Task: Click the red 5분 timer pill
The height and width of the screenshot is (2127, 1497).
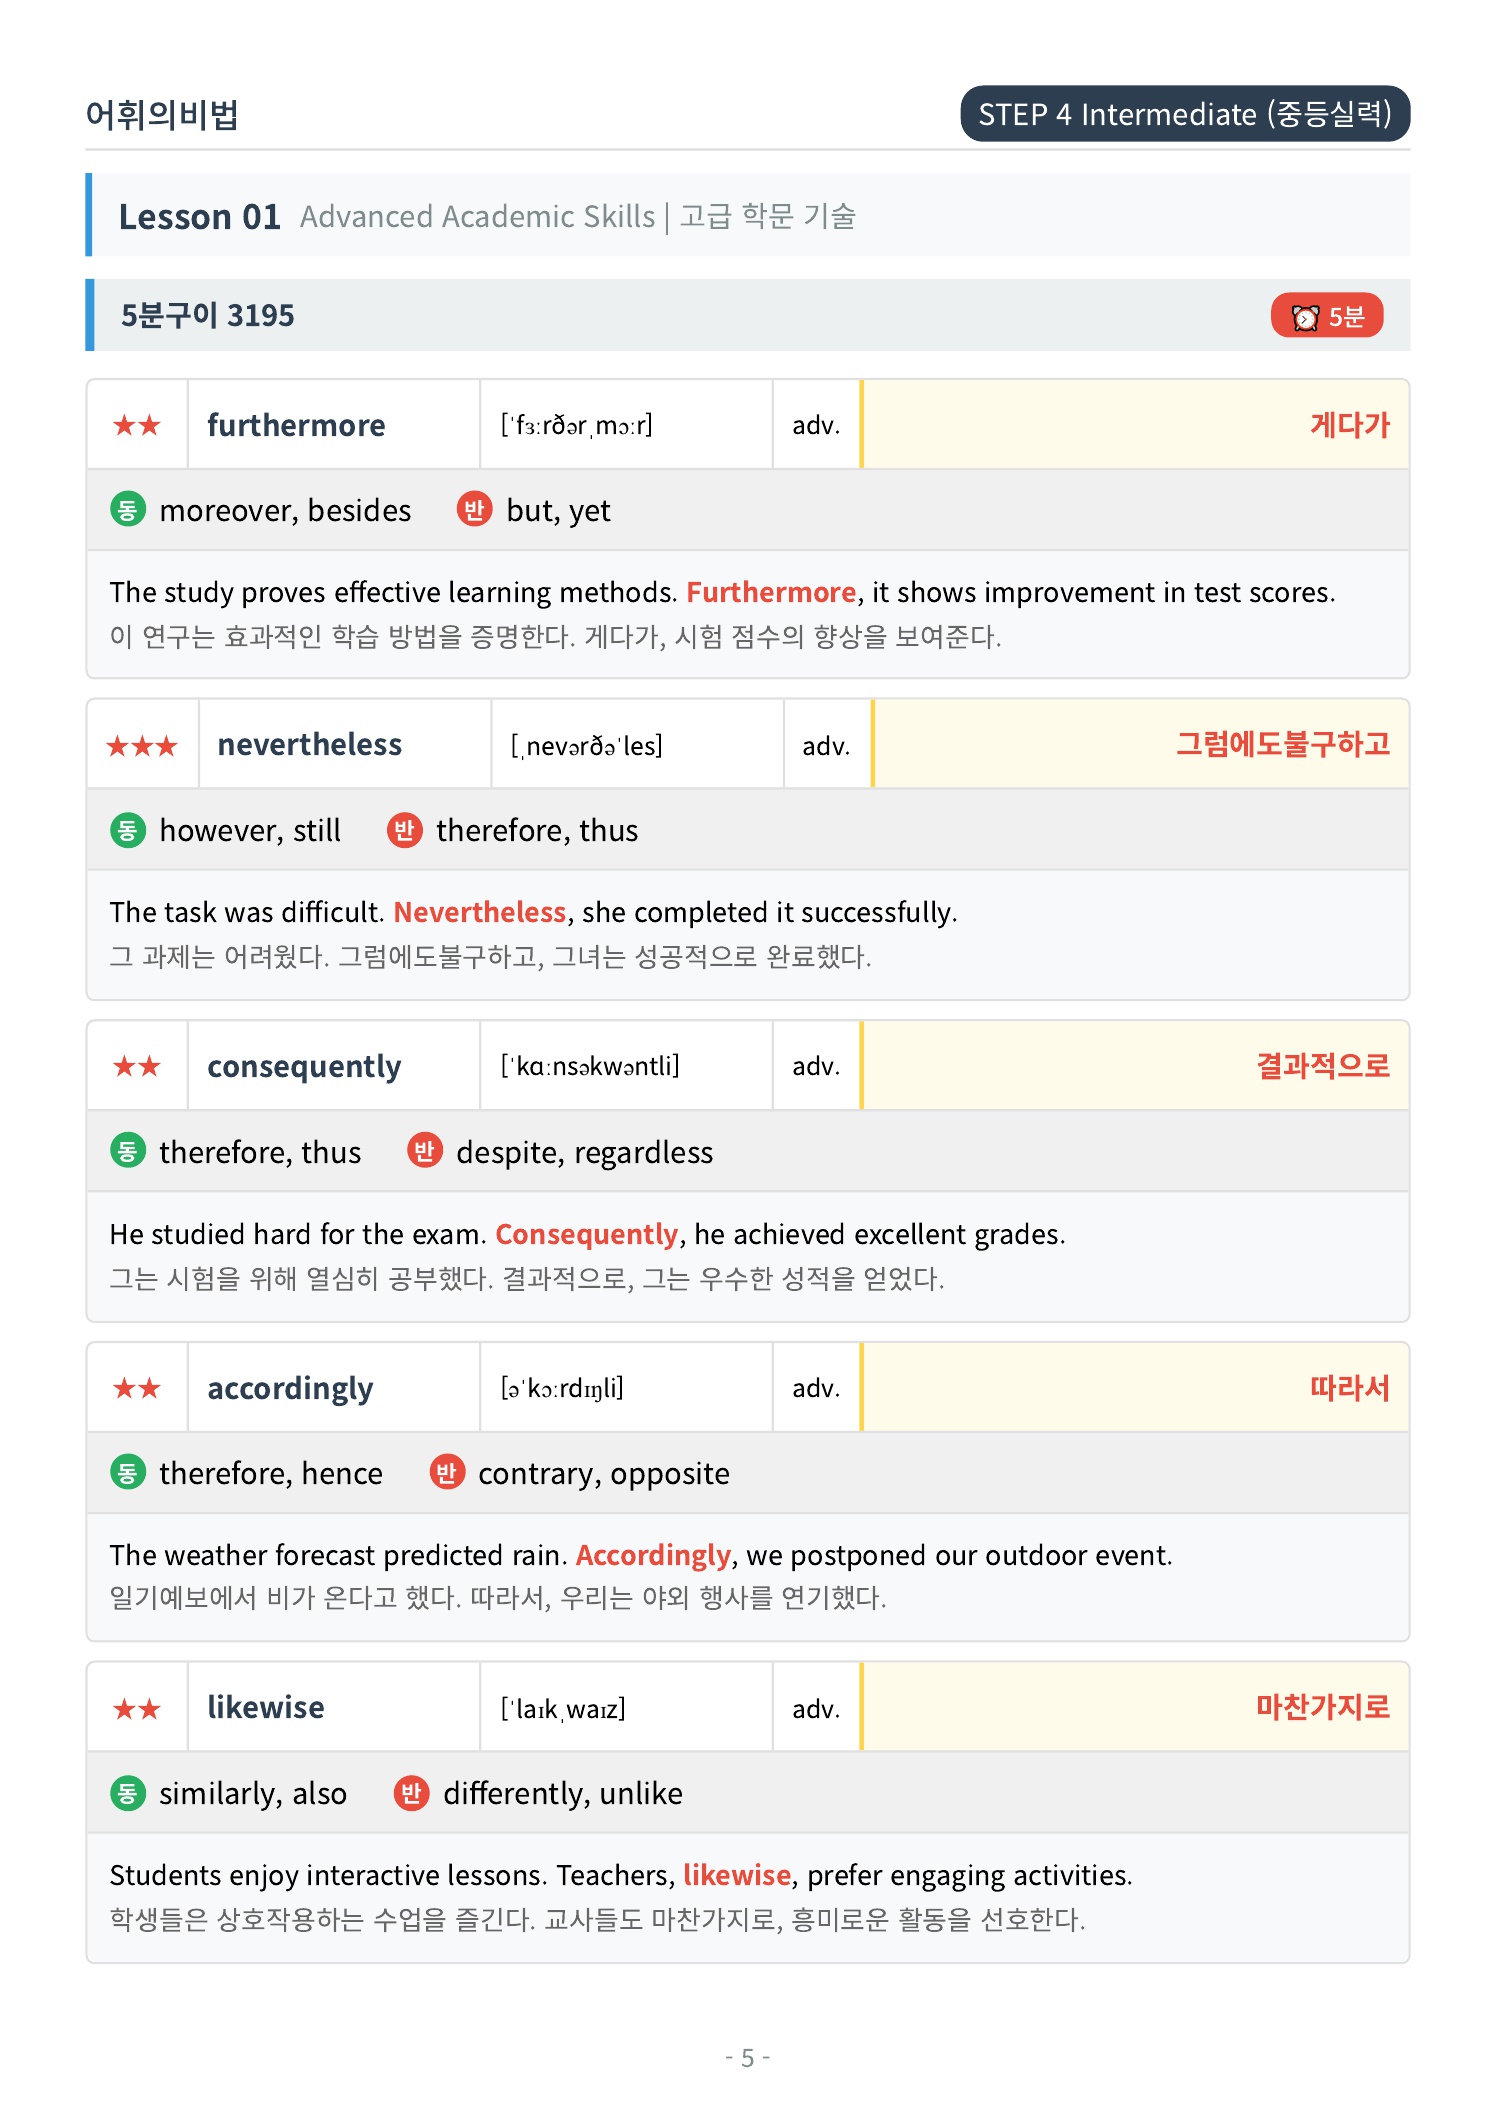Action: 1326,316
